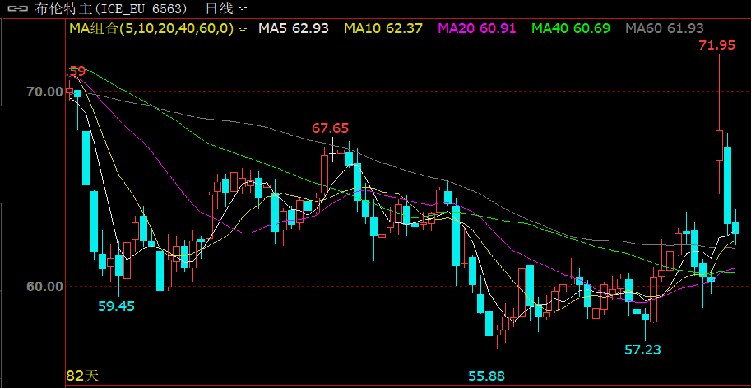Click the MA5 62.93 value
Screen dimensions: 752x389
(x=294, y=29)
